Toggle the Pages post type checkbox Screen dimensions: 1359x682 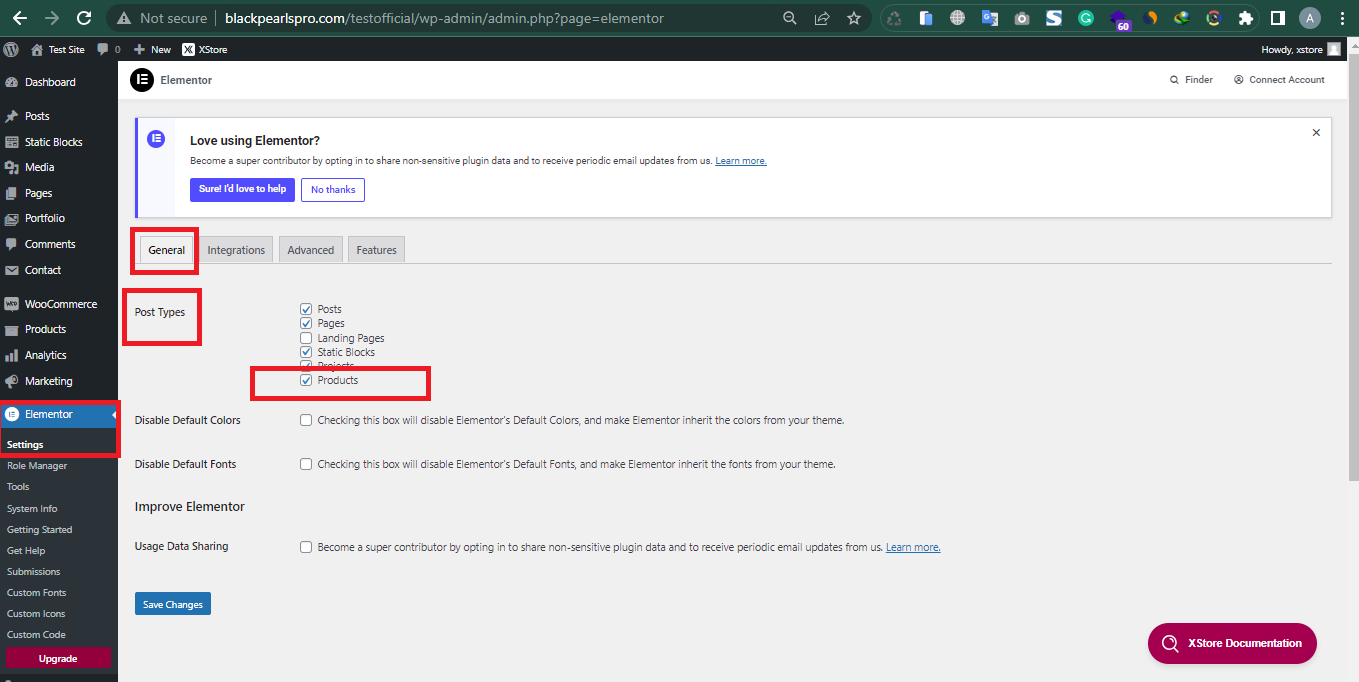point(306,323)
